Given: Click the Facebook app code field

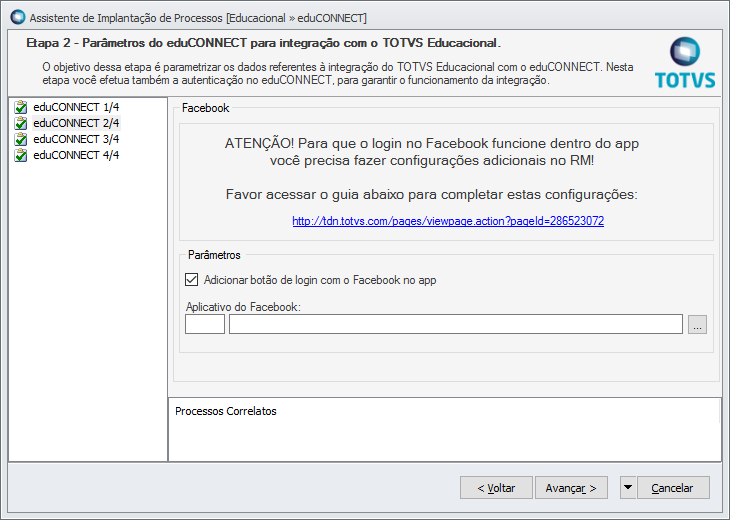Looking at the screenshot, I should (205, 324).
